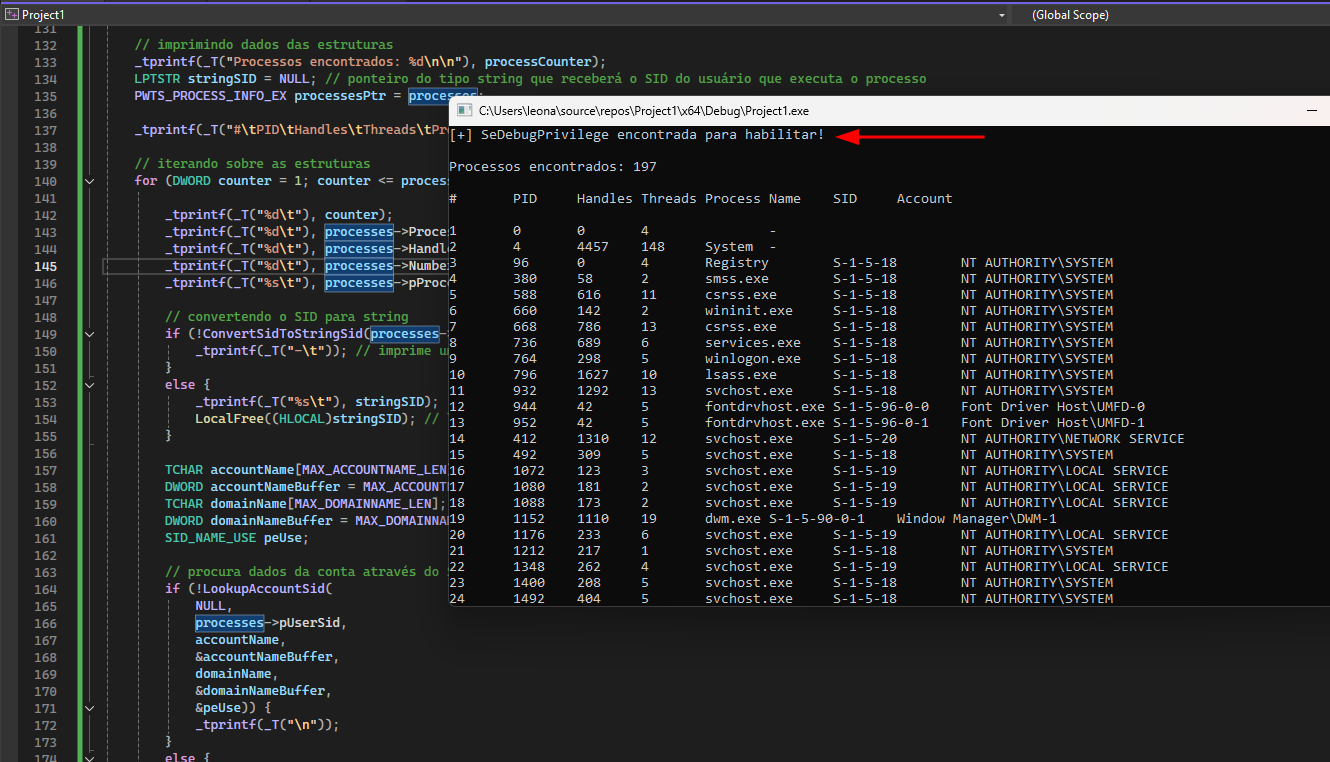This screenshot has width=1330, height=762.
Task: Collapse the code block at line 171
Action: pos(89,708)
